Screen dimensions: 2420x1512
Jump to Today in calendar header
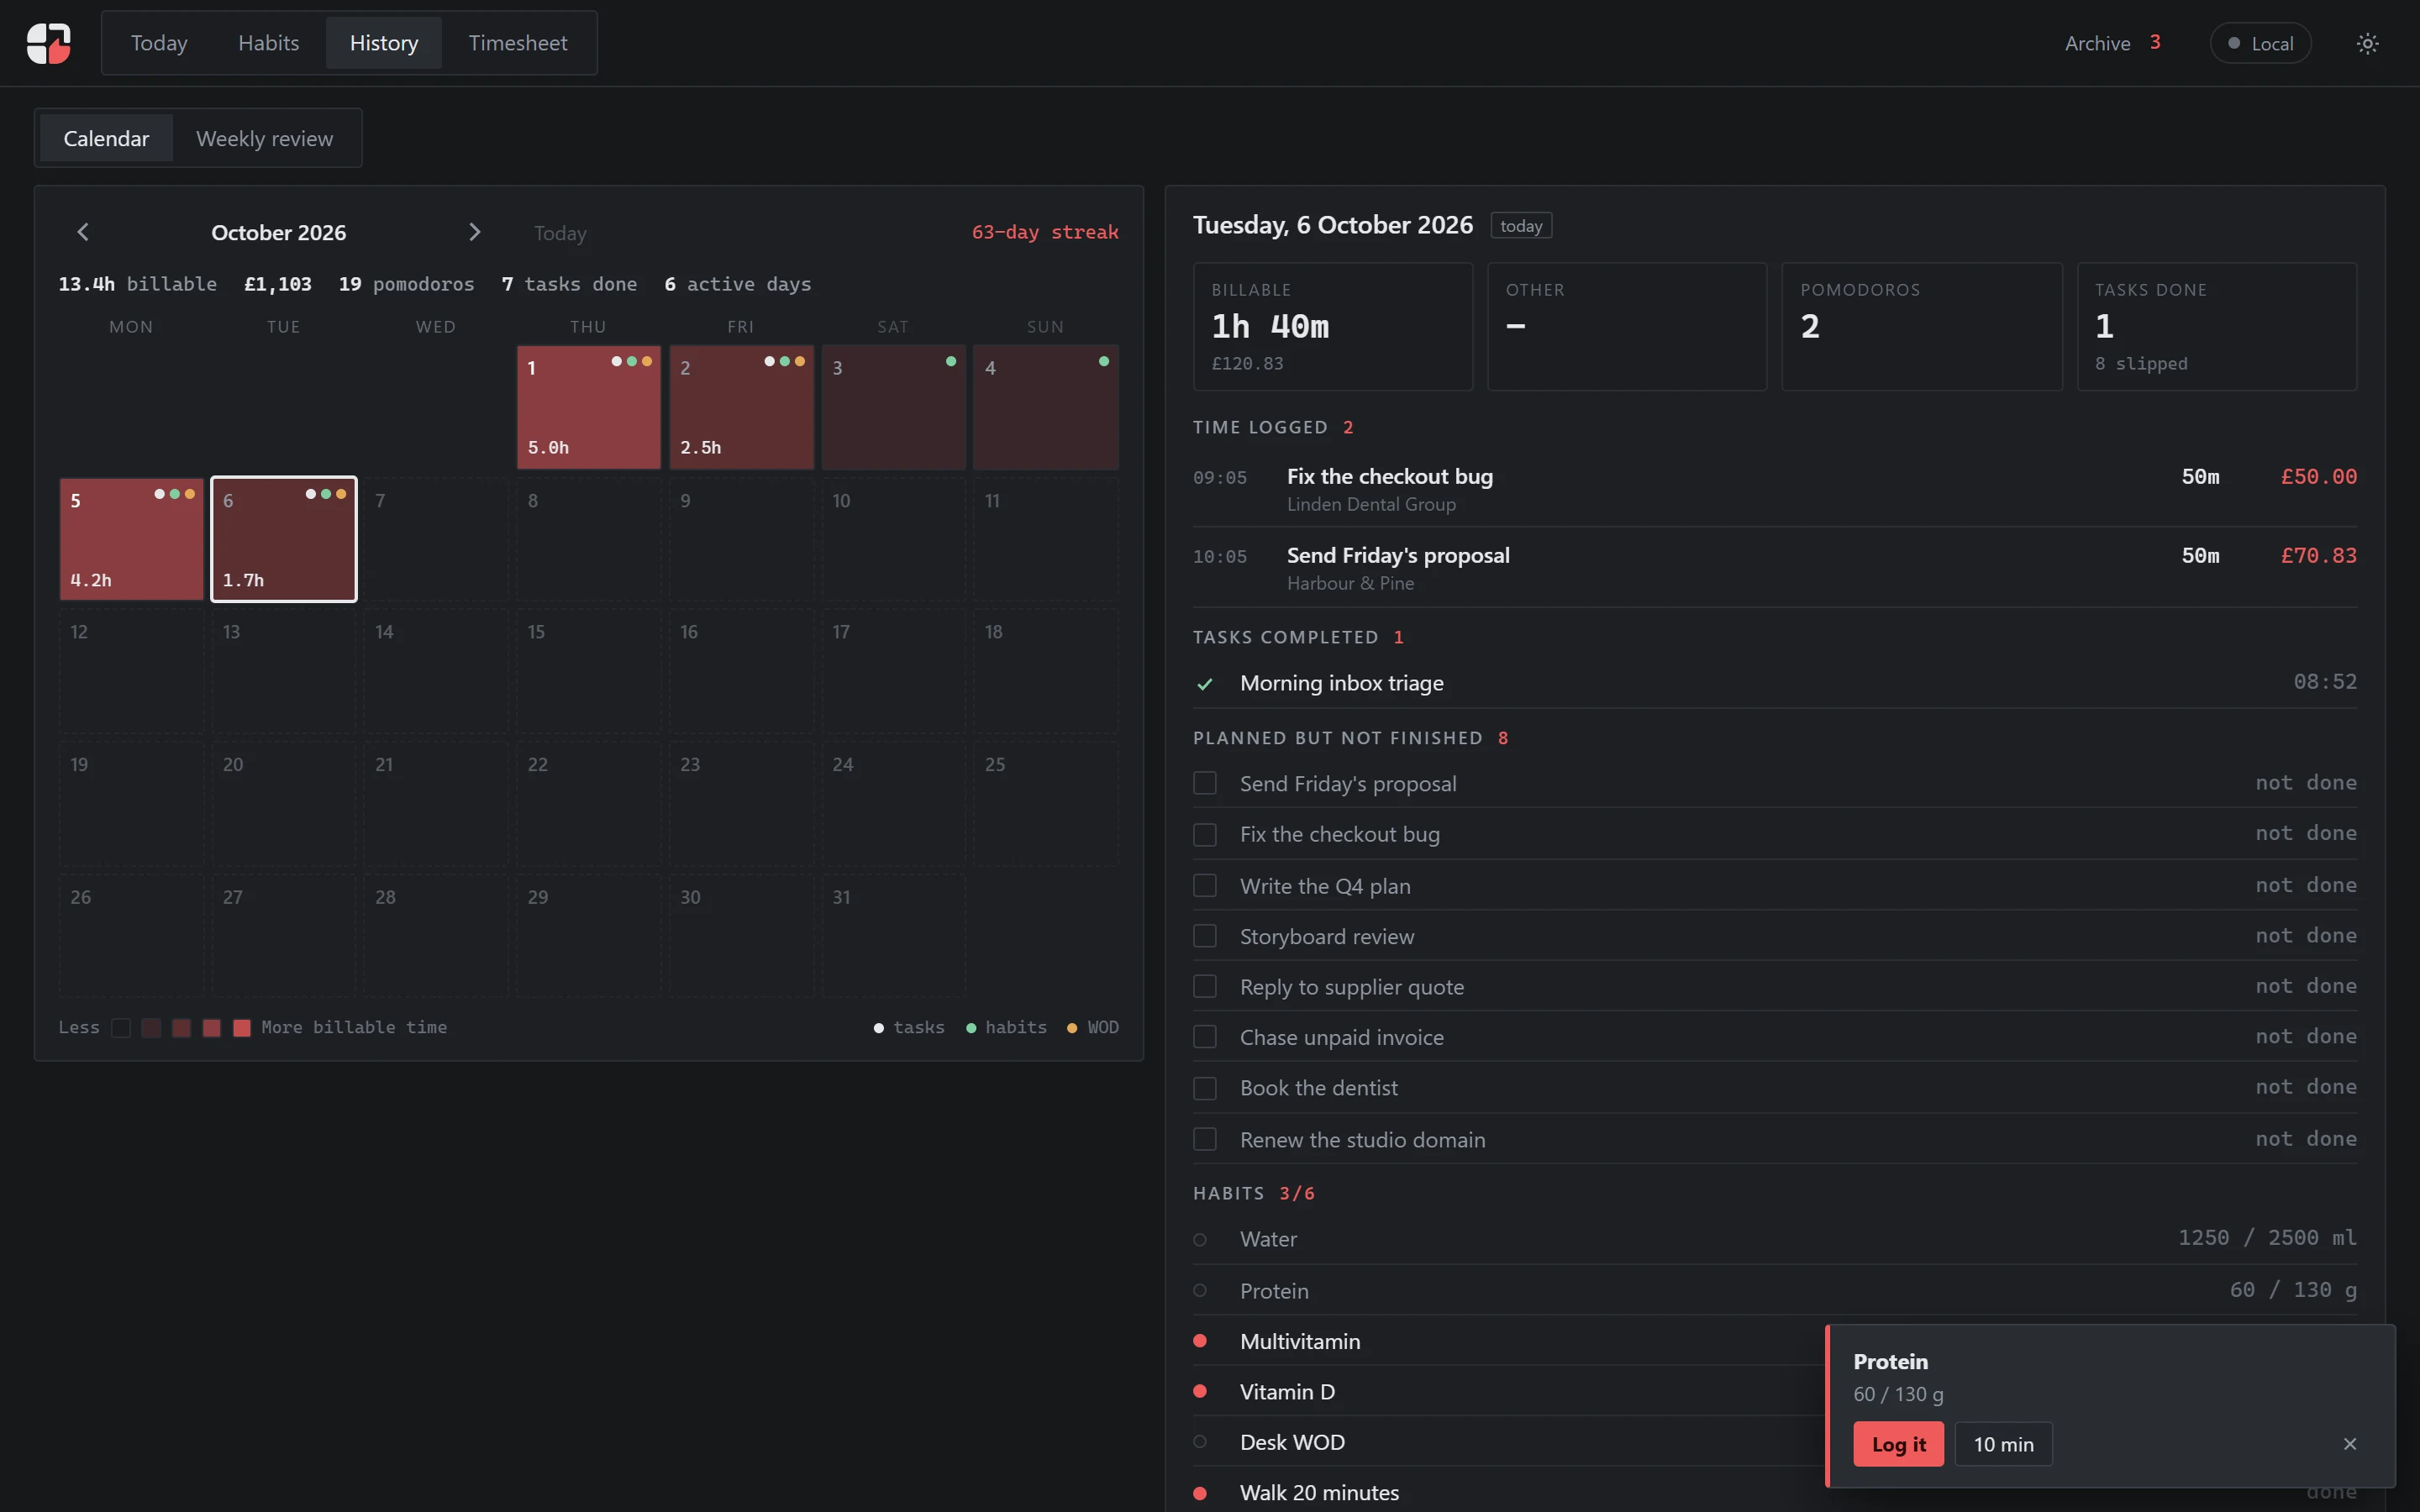(560, 233)
